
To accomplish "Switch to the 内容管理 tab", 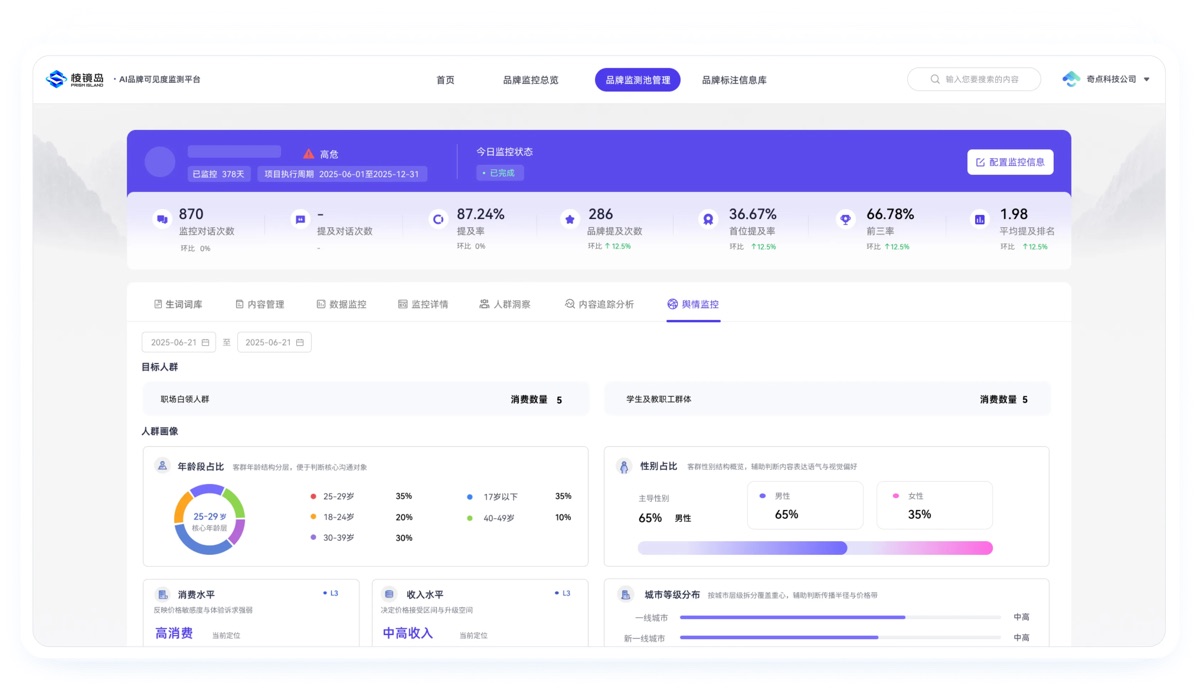I will click(x=260, y=304).
